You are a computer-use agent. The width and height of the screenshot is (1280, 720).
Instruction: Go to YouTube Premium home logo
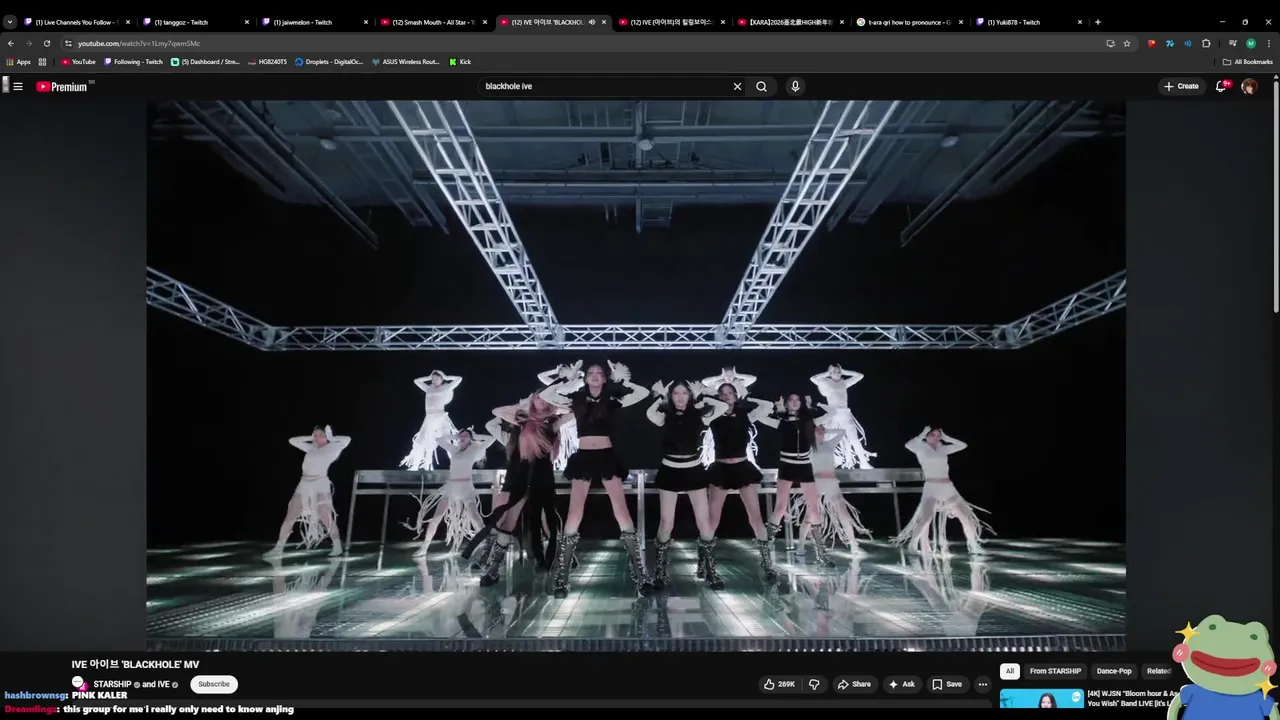click(63, 87)
